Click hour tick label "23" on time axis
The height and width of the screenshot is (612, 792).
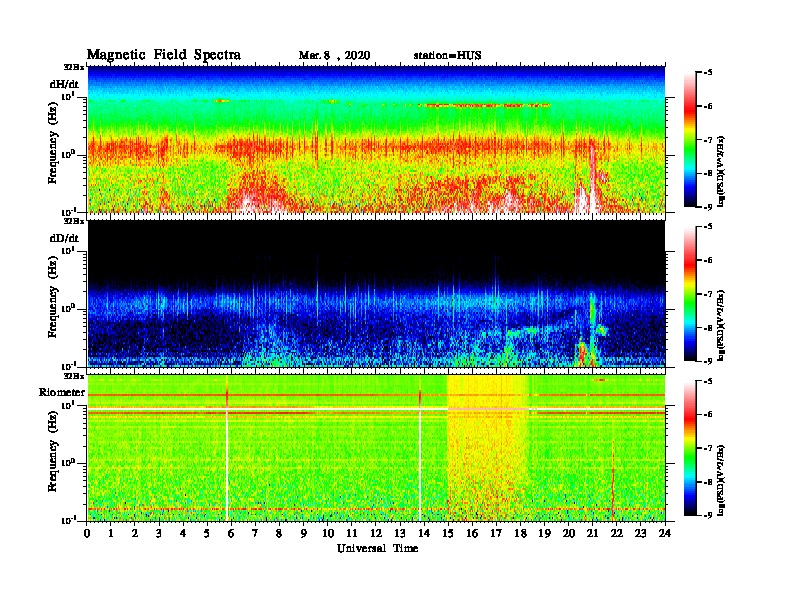pos(640,533)
